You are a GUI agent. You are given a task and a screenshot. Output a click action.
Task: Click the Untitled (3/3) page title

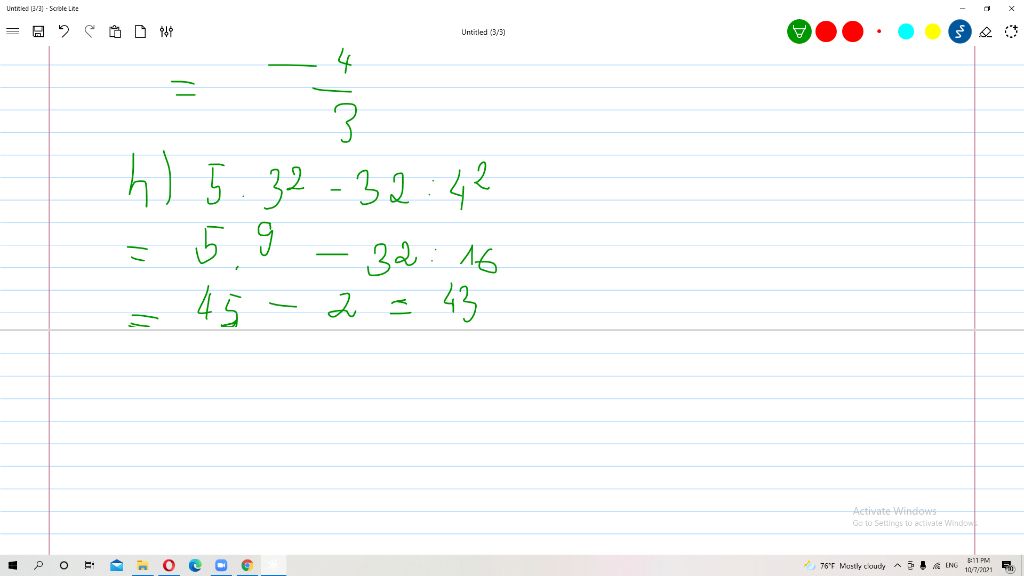[483, 32]
